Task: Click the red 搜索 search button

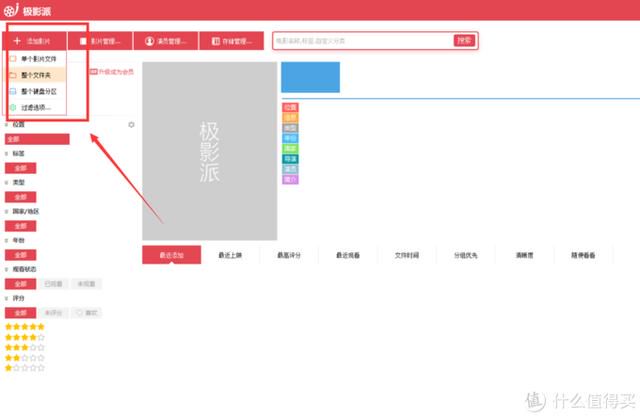Action: point(464,40)
